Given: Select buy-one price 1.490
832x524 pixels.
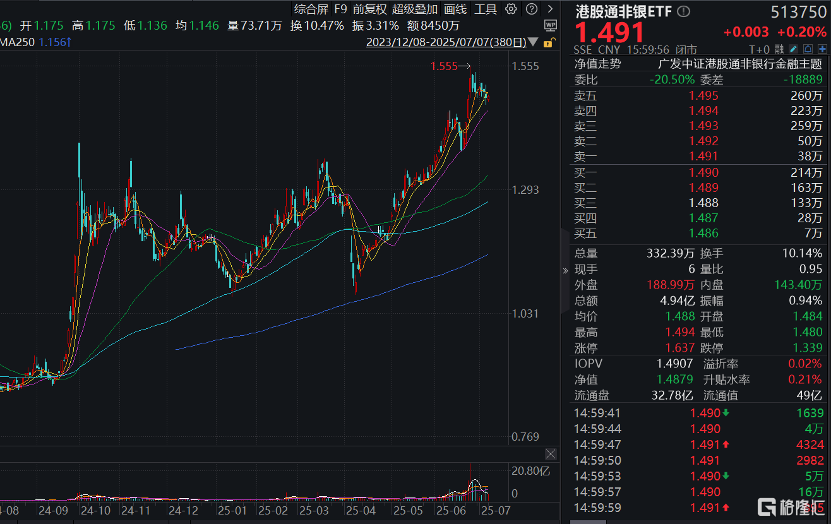Looking at the screenshot, I should pyautogui.click(x=703, y=172).
